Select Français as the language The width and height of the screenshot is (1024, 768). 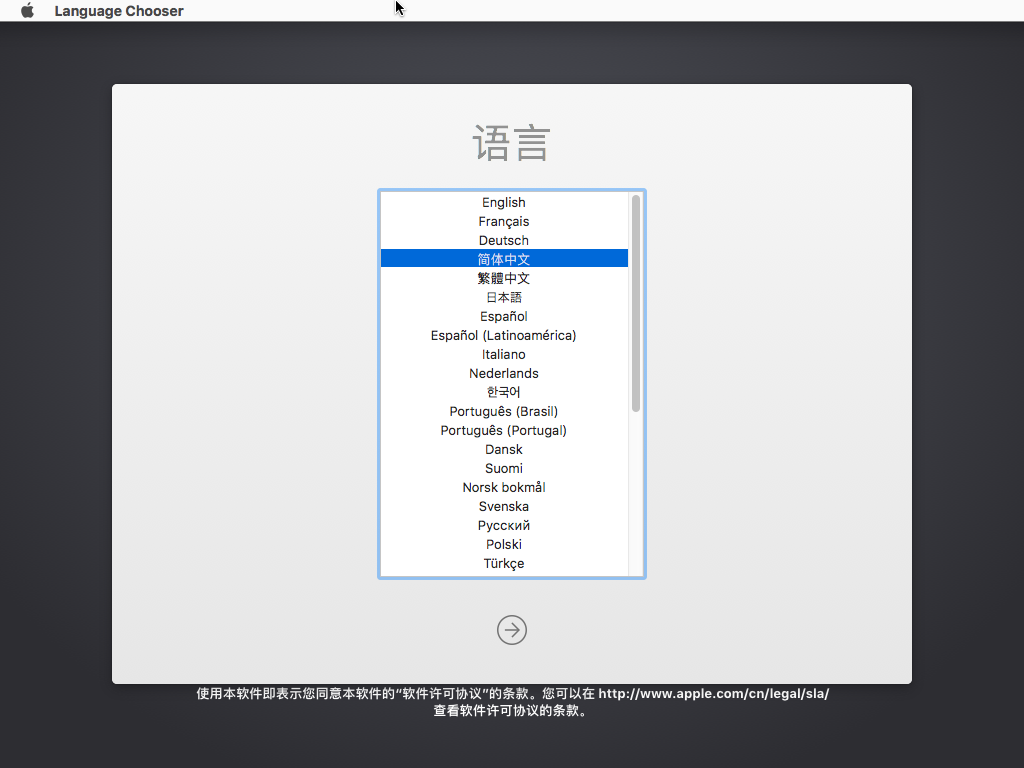(503, 222)
